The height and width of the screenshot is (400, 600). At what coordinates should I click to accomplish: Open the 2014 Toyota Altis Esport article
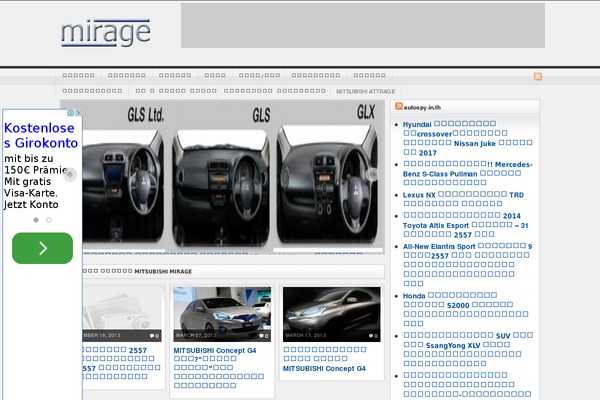point(465,225)
